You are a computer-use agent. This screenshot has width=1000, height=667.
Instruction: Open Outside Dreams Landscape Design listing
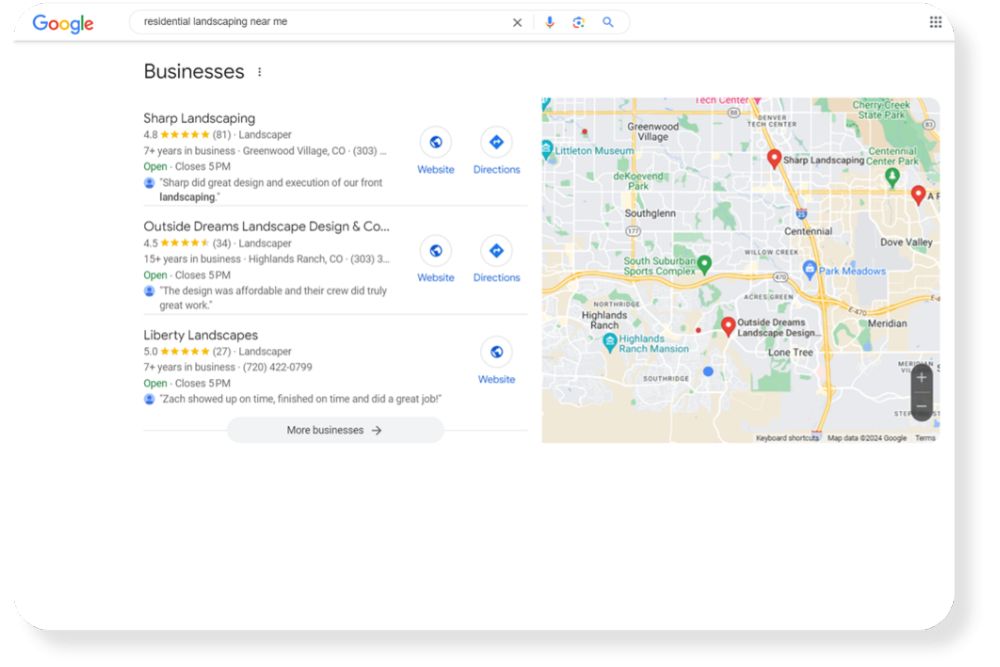(x=266, y=226)
